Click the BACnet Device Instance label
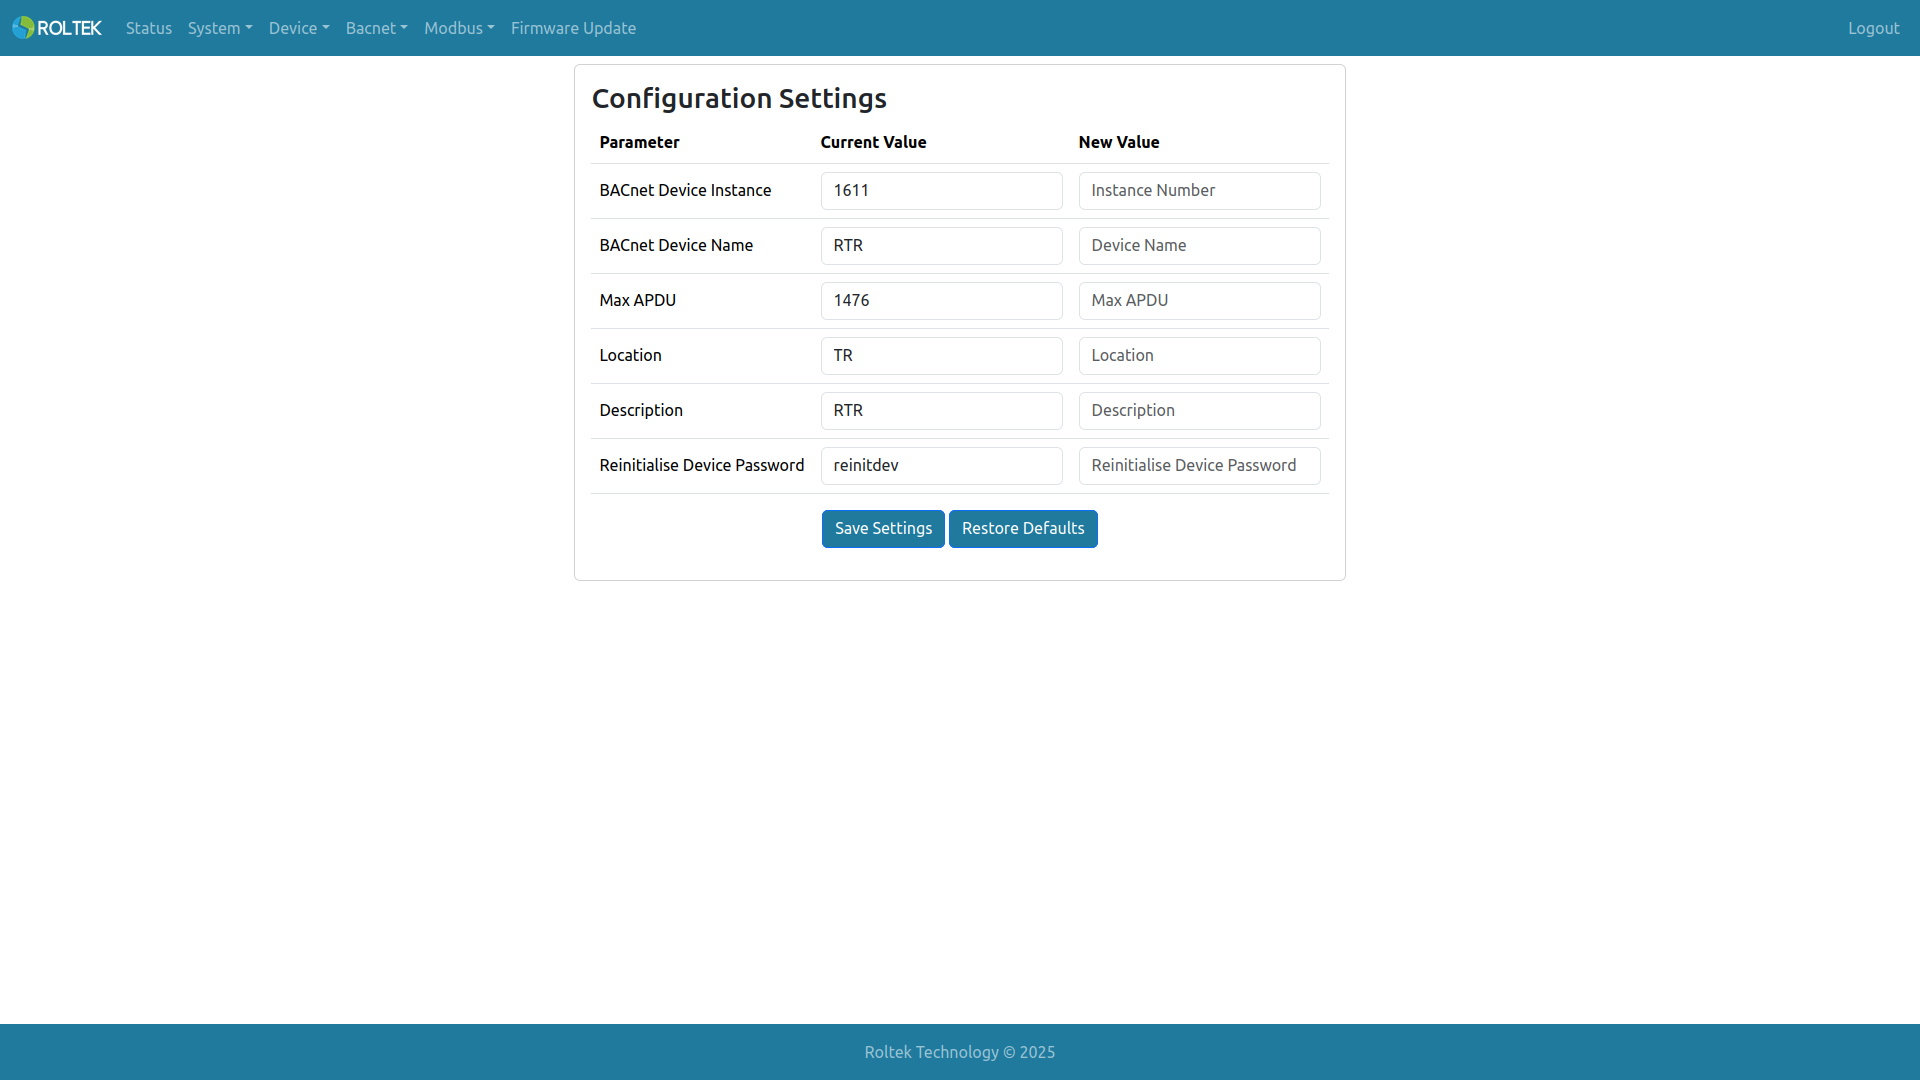This screenshot has width=1920, height=1080. (685, 190)
